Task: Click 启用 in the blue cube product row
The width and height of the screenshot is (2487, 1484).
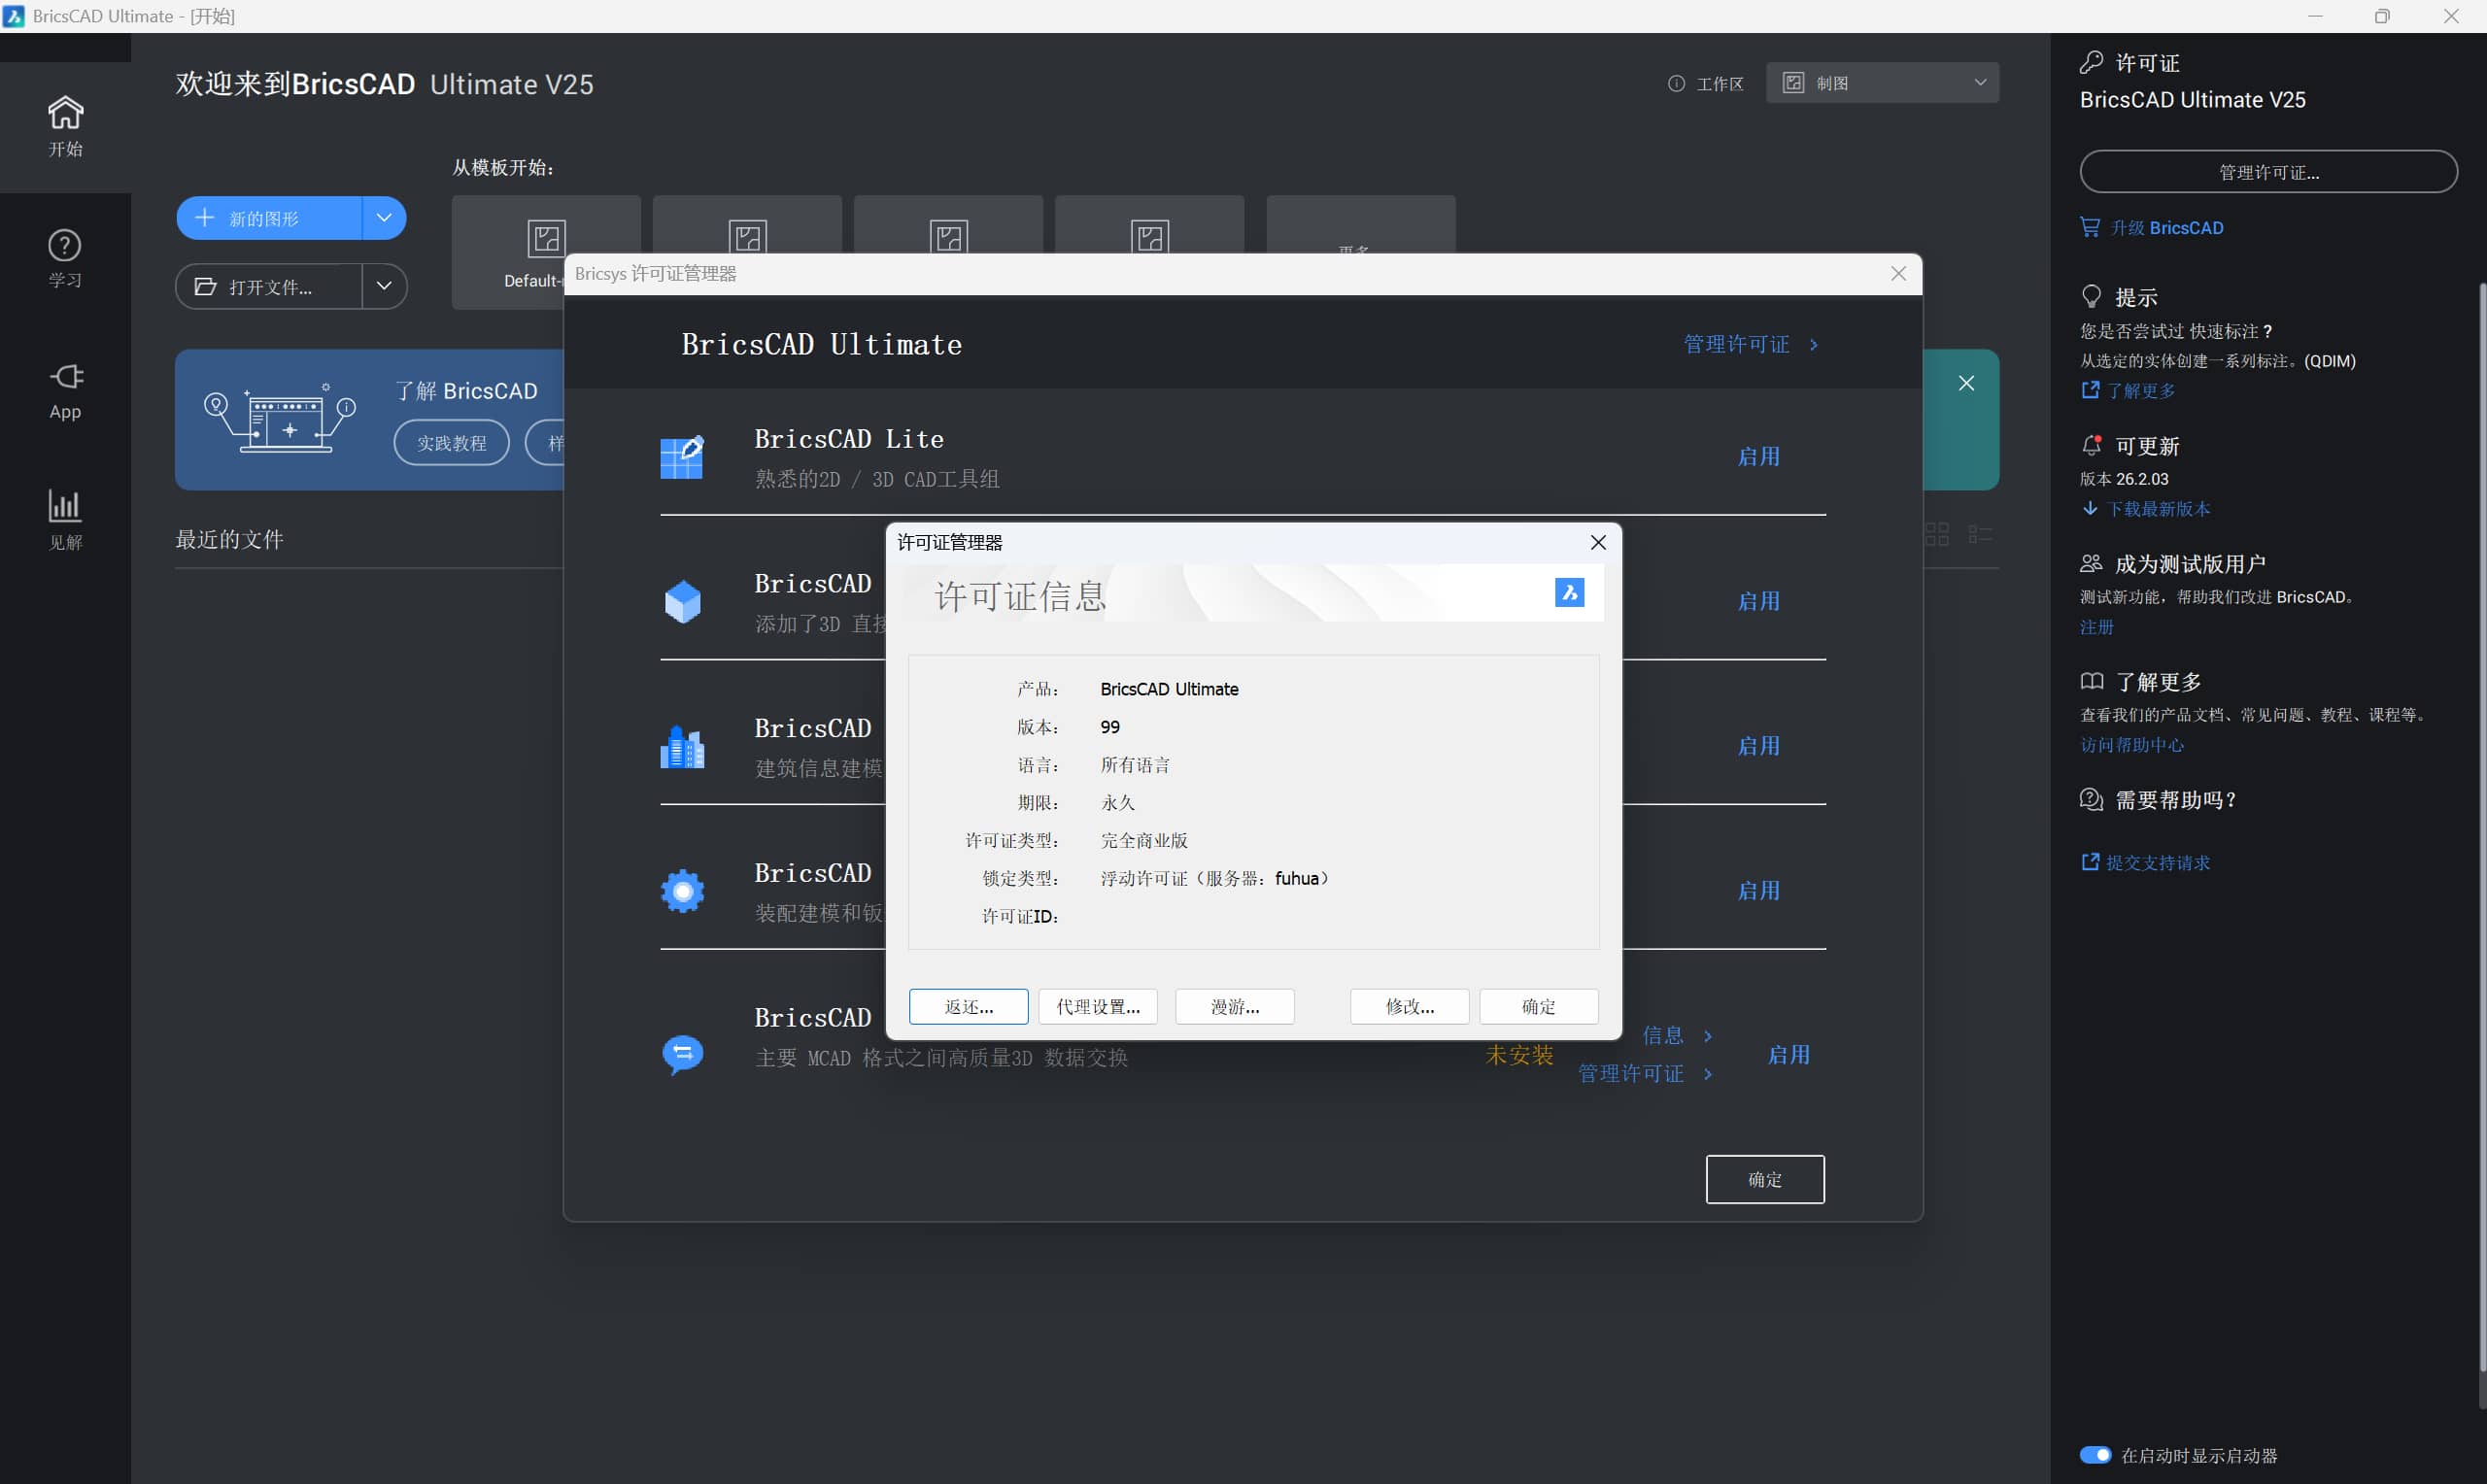Action: [1758, 602]
